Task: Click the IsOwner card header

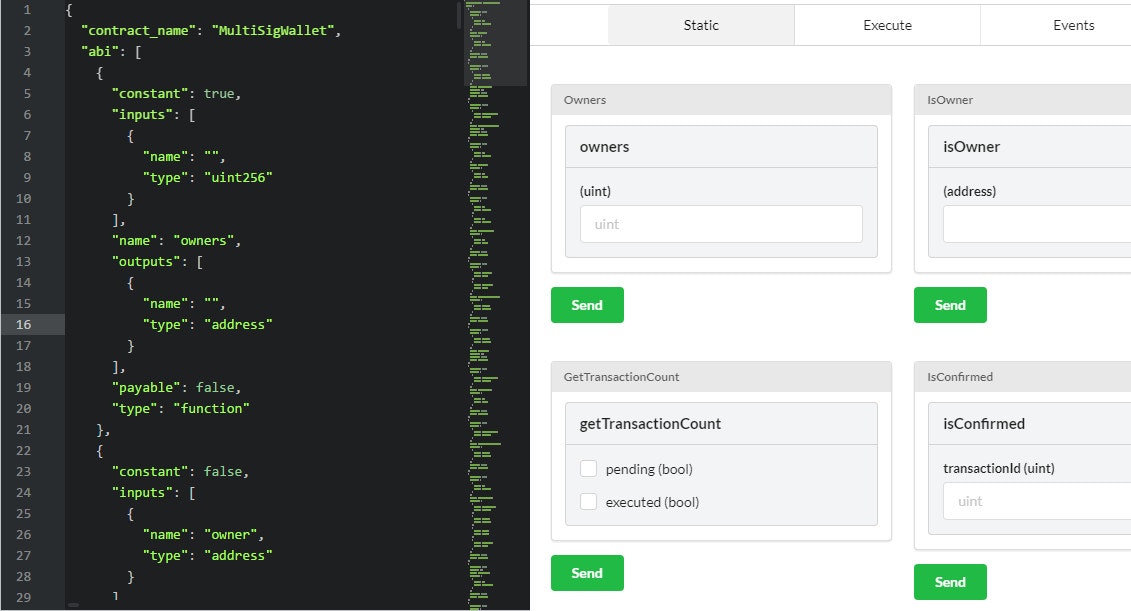Action: coord(1023,100)
